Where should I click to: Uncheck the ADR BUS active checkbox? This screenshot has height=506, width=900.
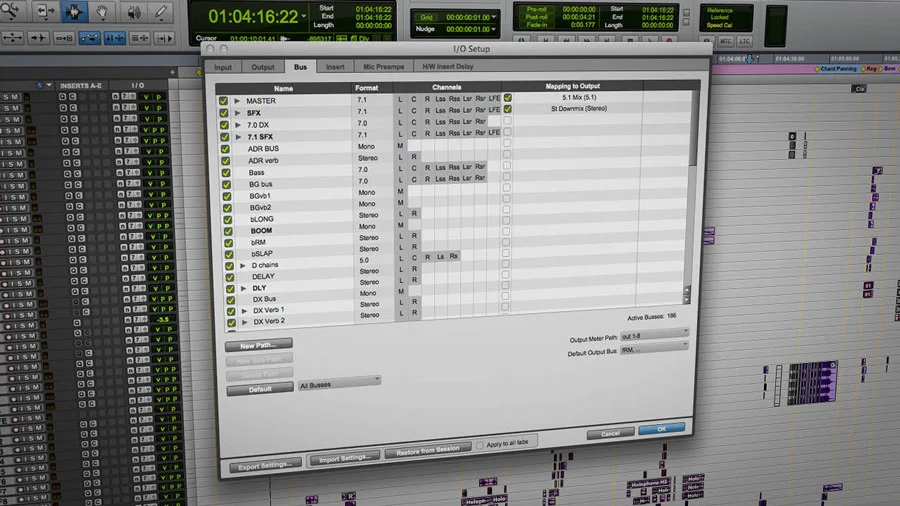pyautogui.click(x=225, y=149)
